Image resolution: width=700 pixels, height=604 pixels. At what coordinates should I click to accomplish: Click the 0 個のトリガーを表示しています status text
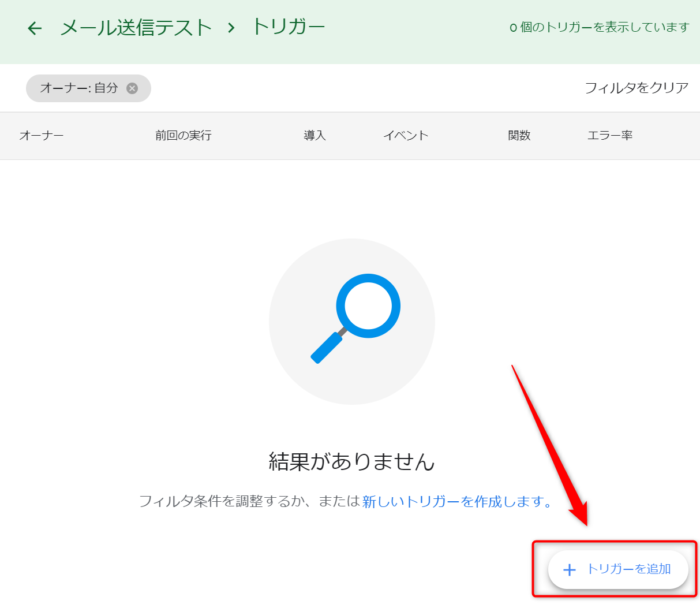click(x=599, y=28)
